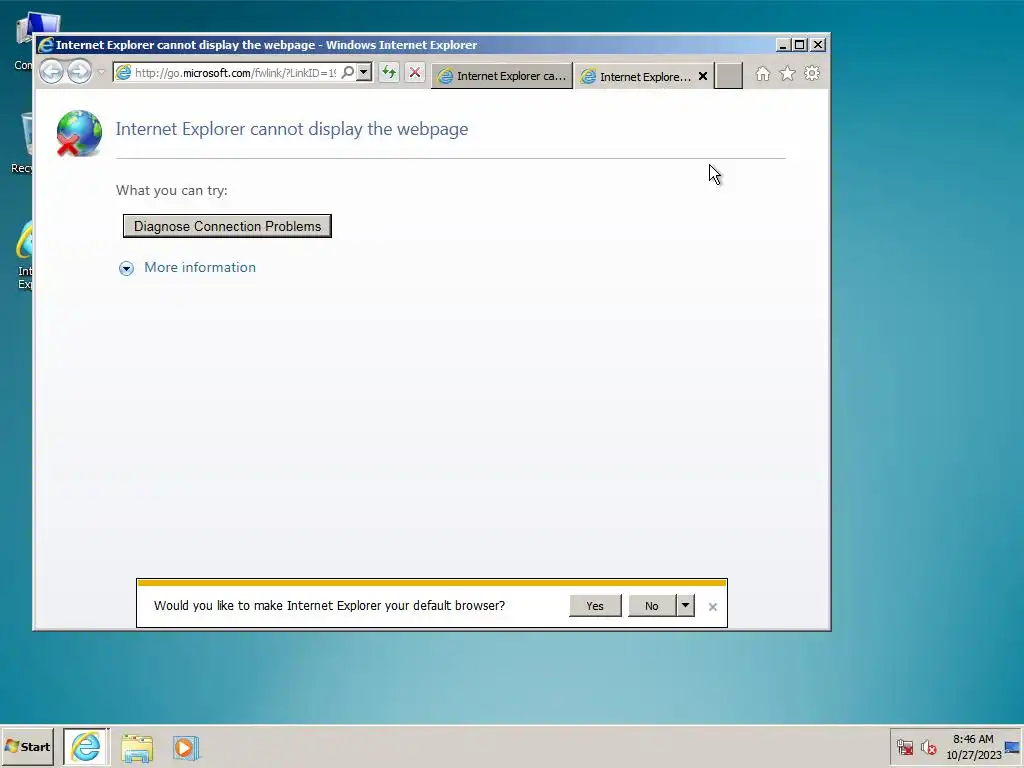Screen dimensions: 1024x768
Task: Go to the Home page icon
Action: [763, 74]
